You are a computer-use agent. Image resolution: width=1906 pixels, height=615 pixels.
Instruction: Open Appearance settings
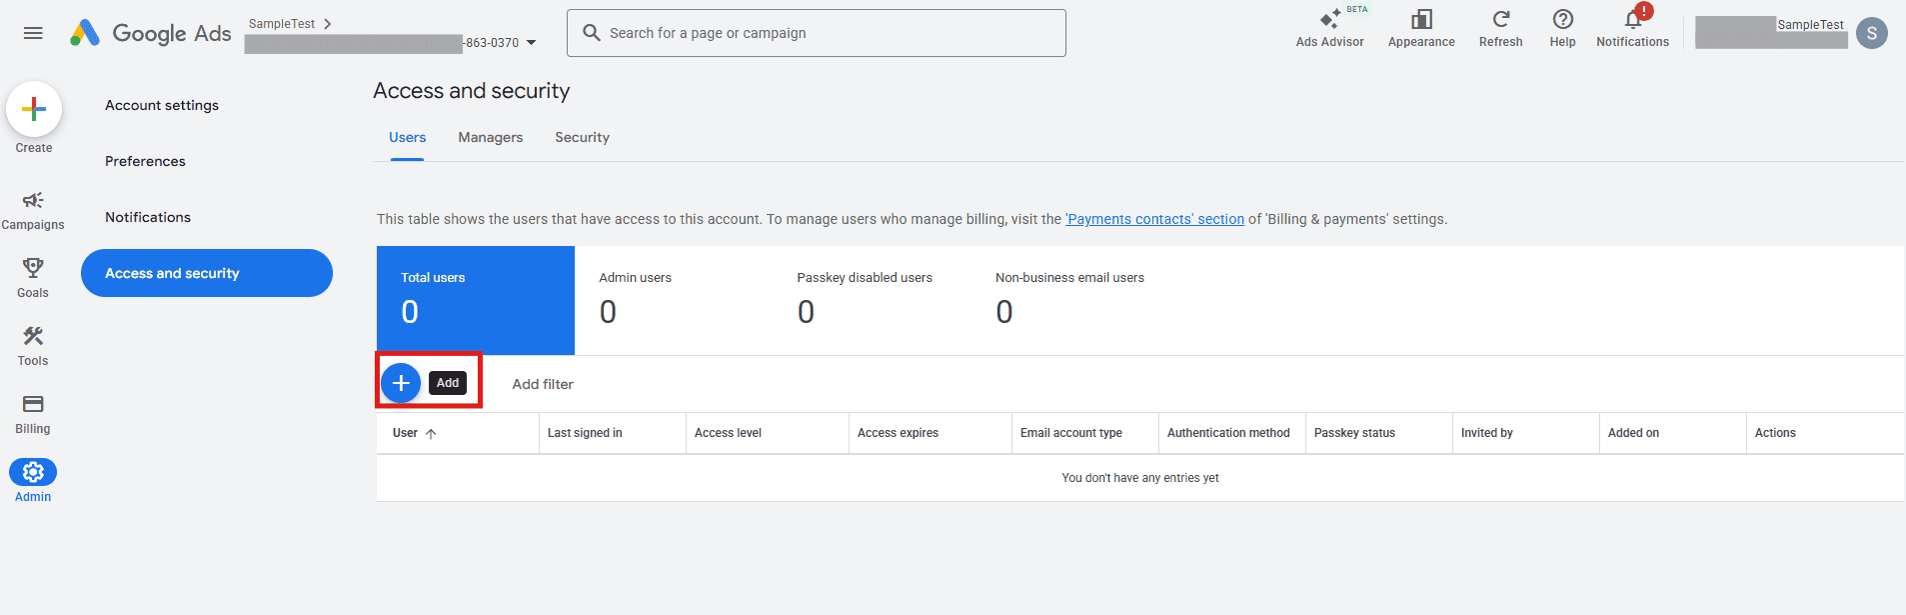1421,29
